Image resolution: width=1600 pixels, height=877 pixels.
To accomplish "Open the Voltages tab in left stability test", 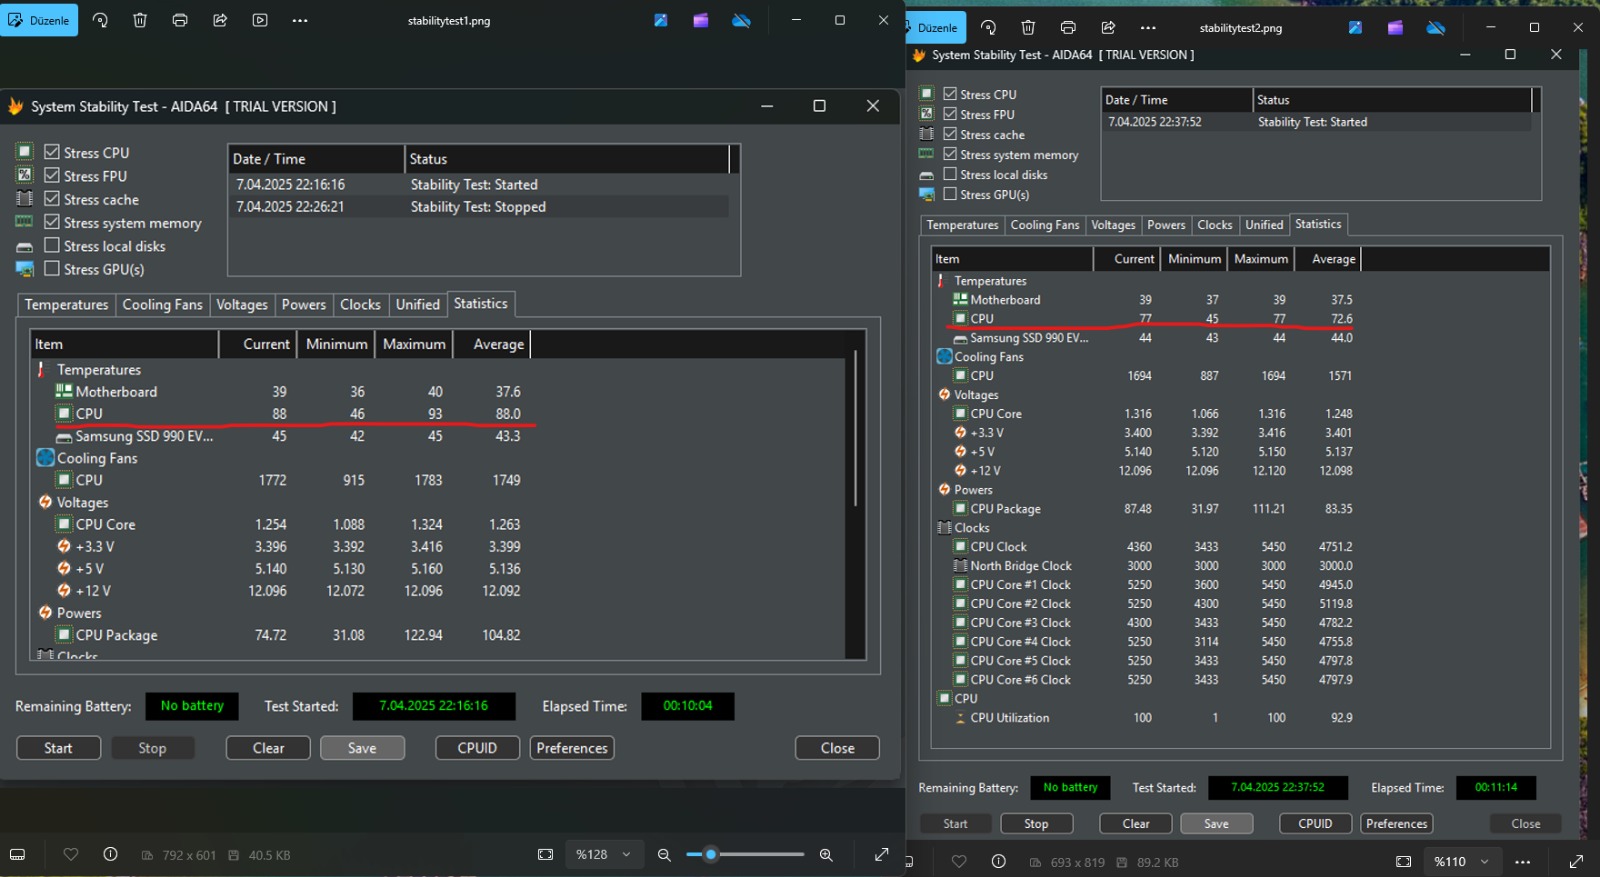I will (242, 304).
